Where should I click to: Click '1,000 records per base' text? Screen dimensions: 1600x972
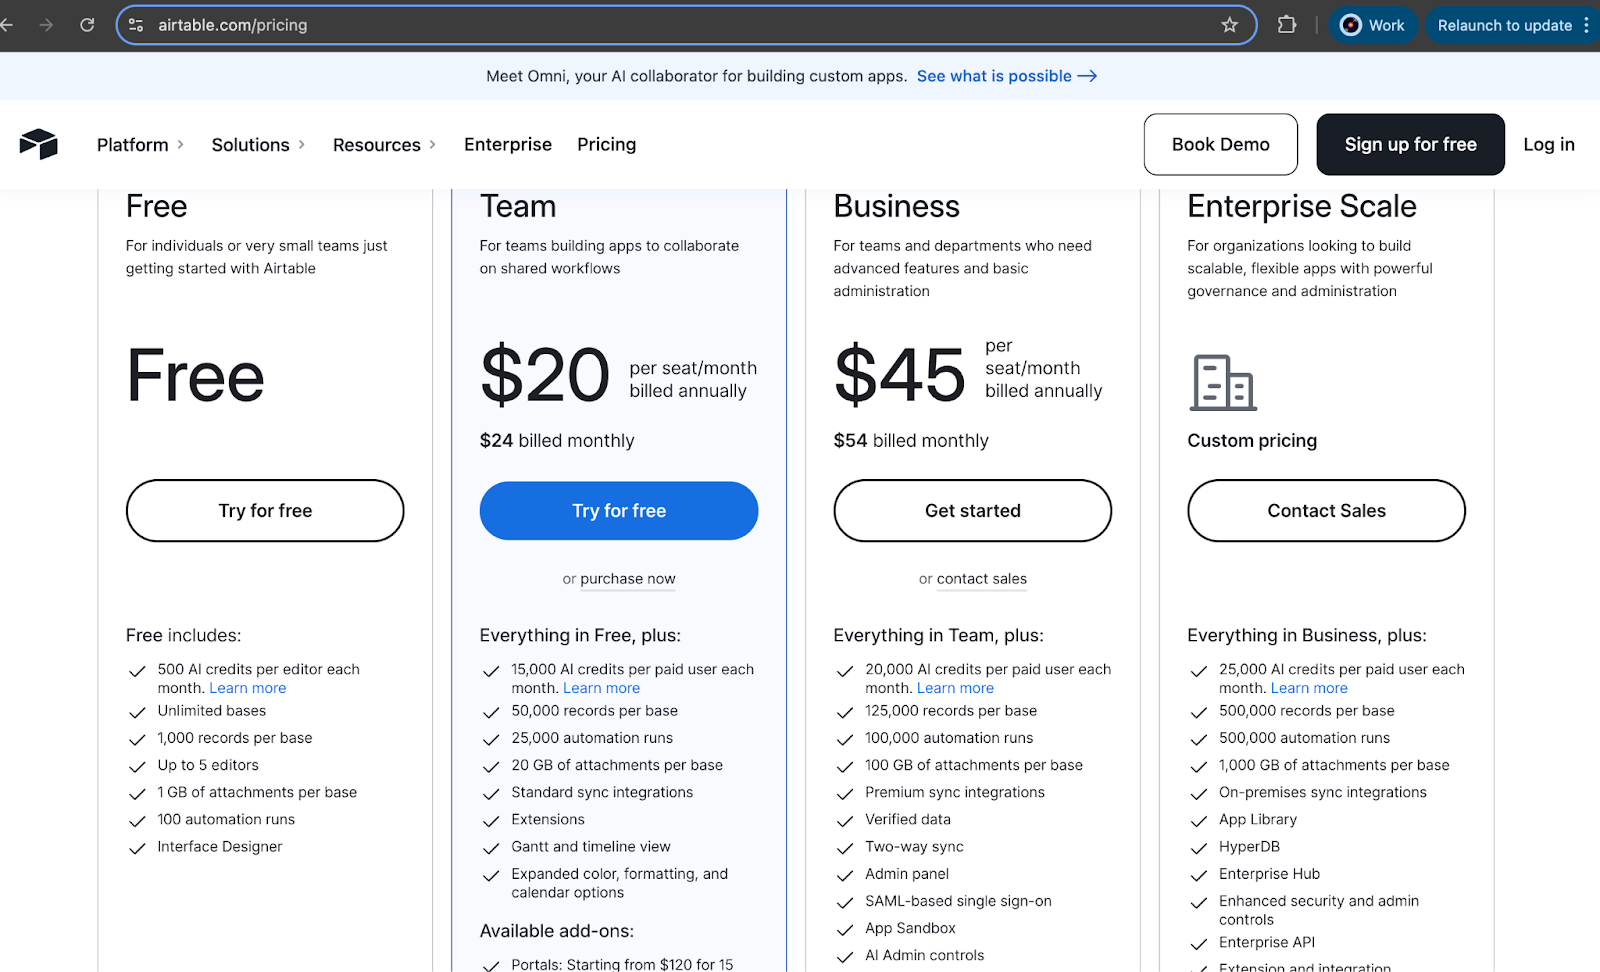(x=235, y=738)
